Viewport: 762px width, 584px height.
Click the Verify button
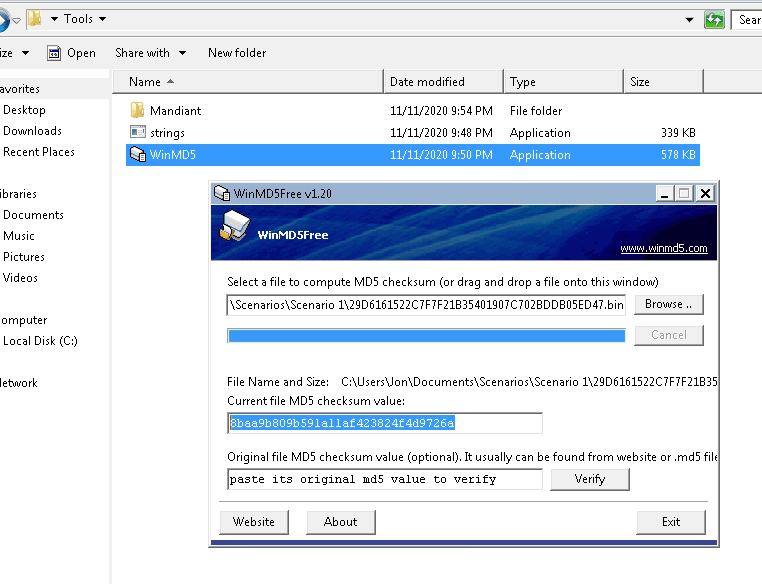(590, 479)
